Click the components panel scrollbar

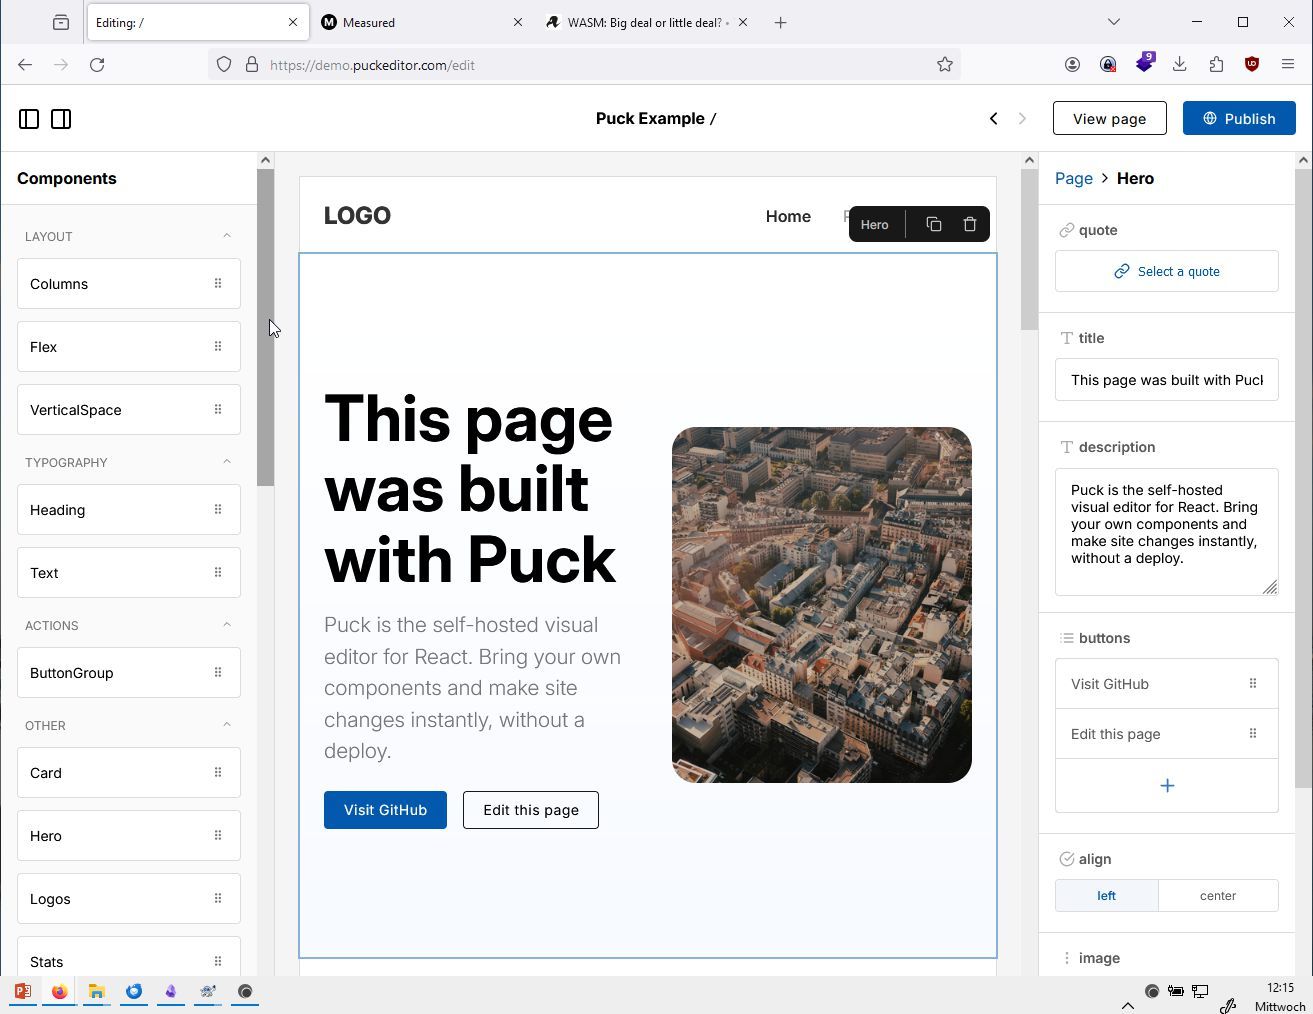click(265, 328)
